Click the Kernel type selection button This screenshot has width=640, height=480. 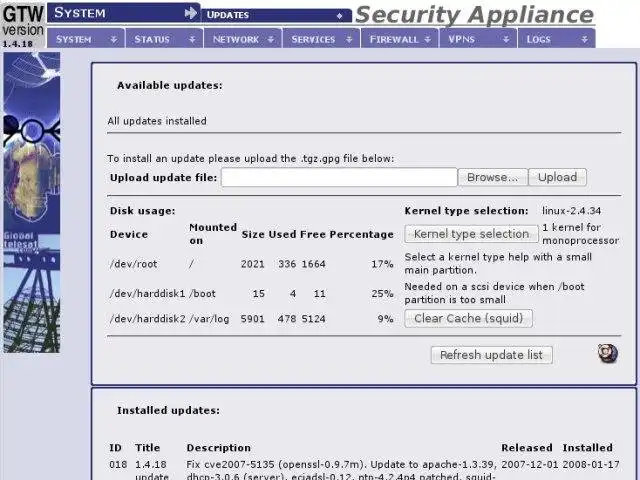click(471, 234)
